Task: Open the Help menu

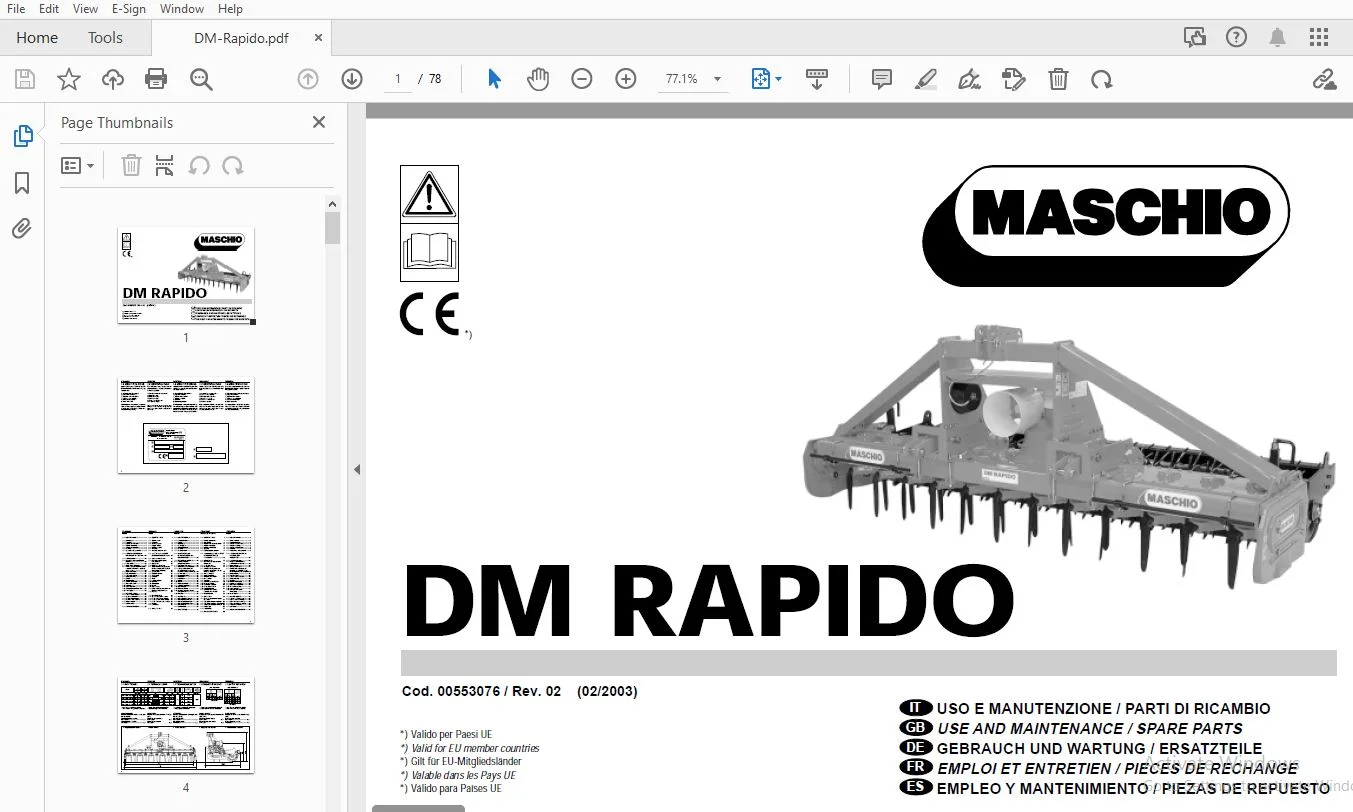Action: (230, 9)
